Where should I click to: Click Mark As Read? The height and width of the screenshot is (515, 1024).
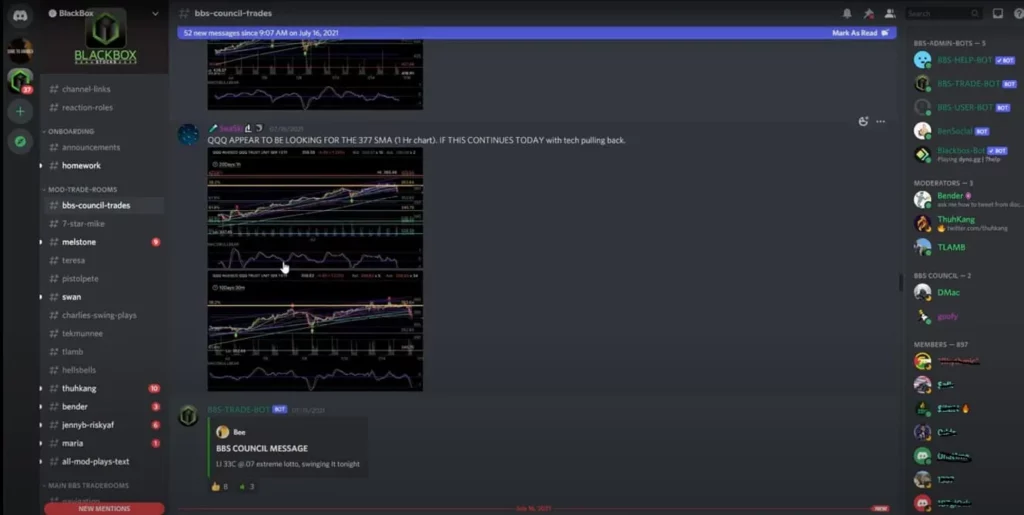(x=860, y=33)
